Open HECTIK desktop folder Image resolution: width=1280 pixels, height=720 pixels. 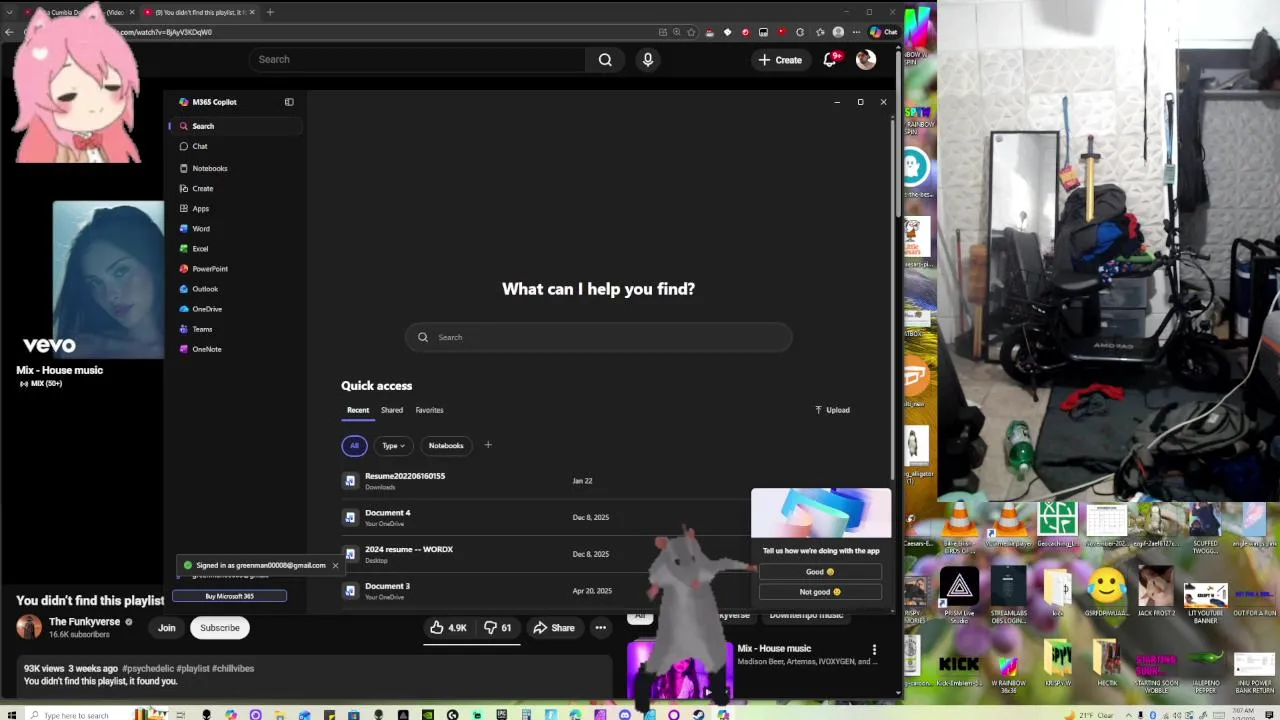pos(1106,663)
